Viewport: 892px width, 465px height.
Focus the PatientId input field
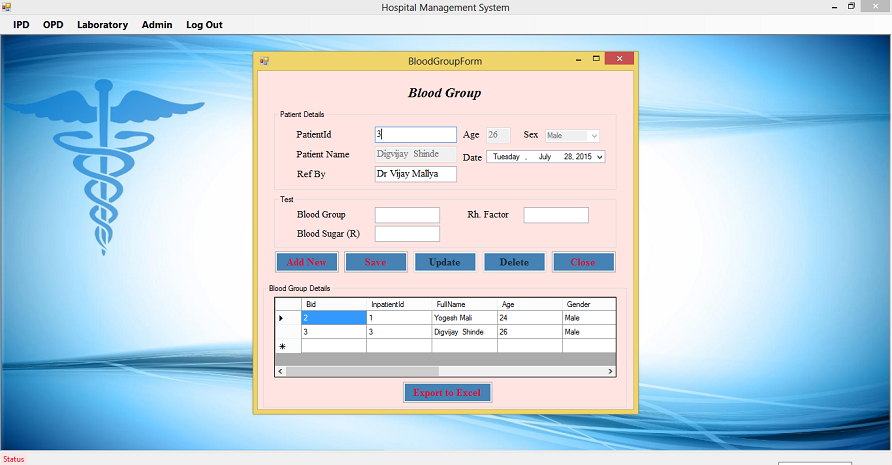pos(416,134)
